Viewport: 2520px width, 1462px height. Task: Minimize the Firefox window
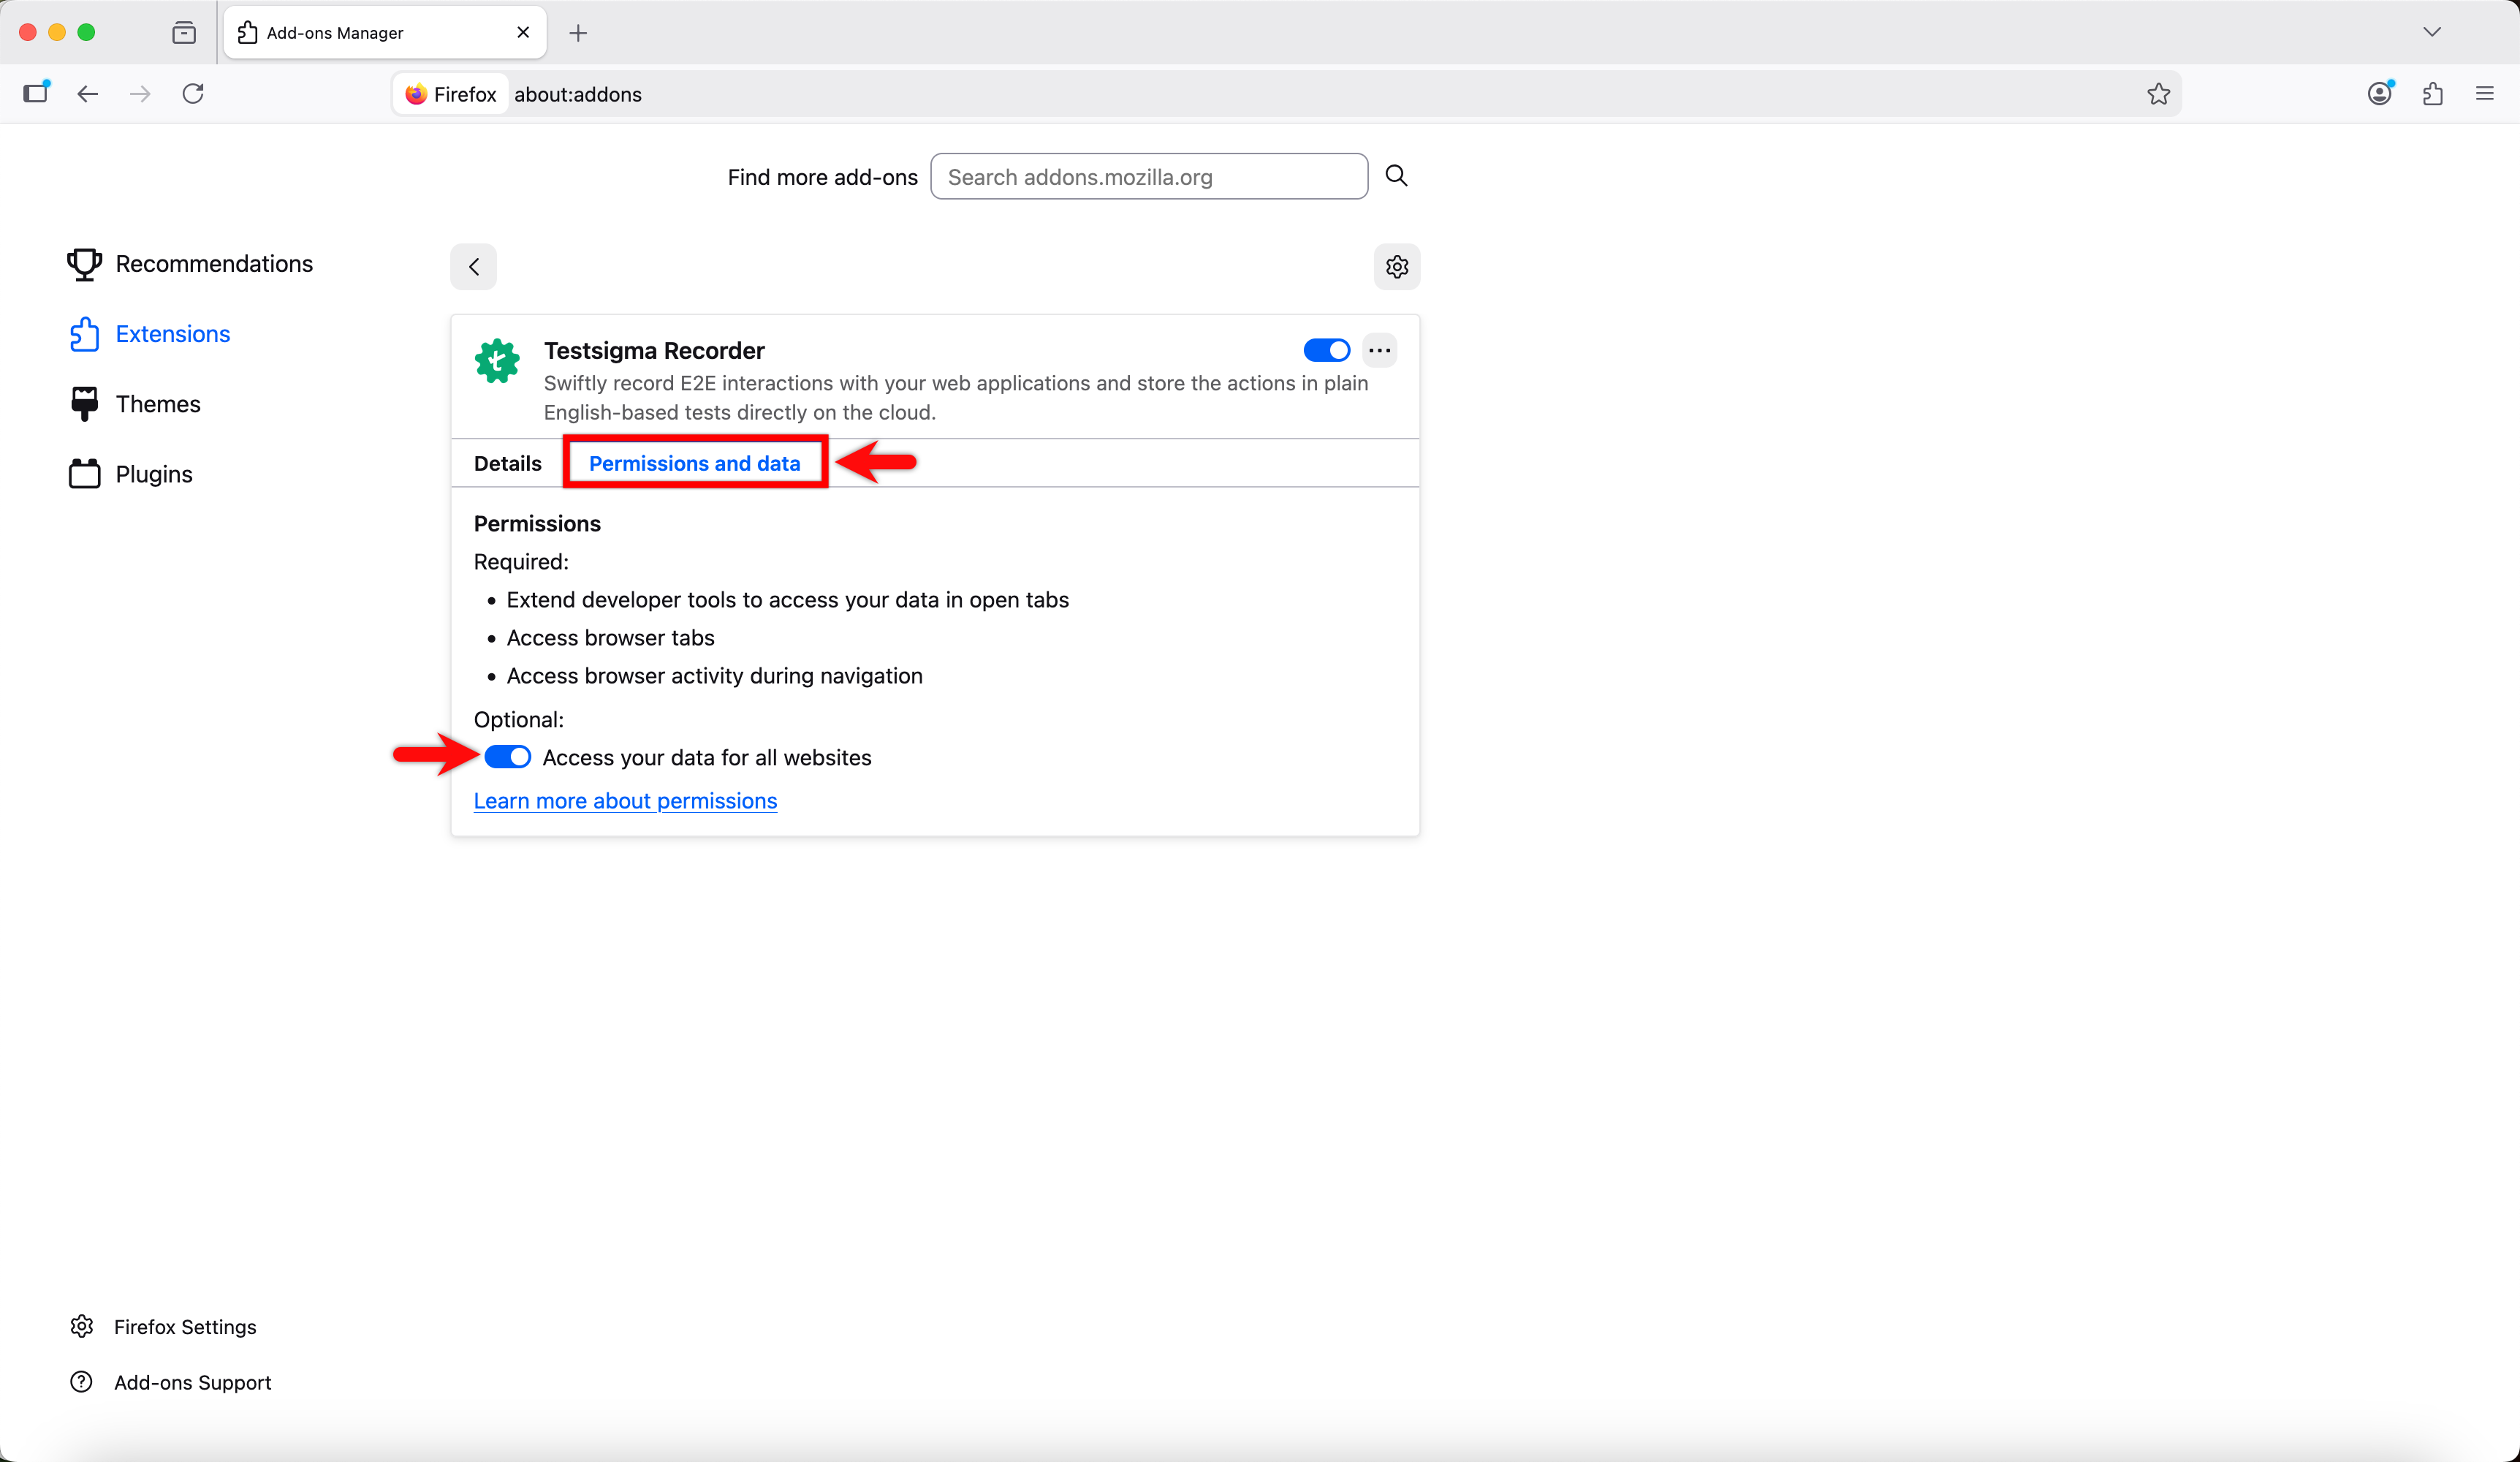[x=57, y=33]
